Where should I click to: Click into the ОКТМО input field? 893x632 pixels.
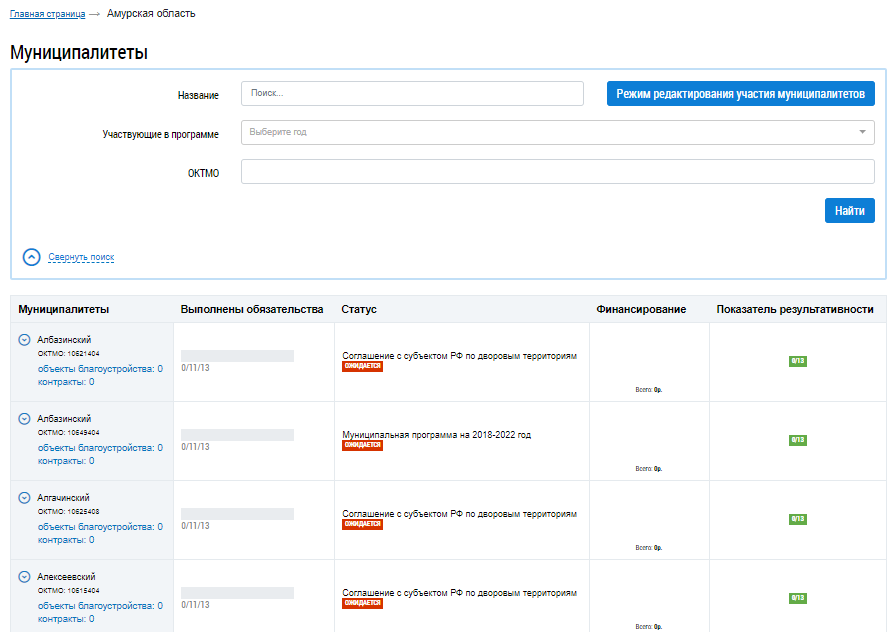click(557, 172)
